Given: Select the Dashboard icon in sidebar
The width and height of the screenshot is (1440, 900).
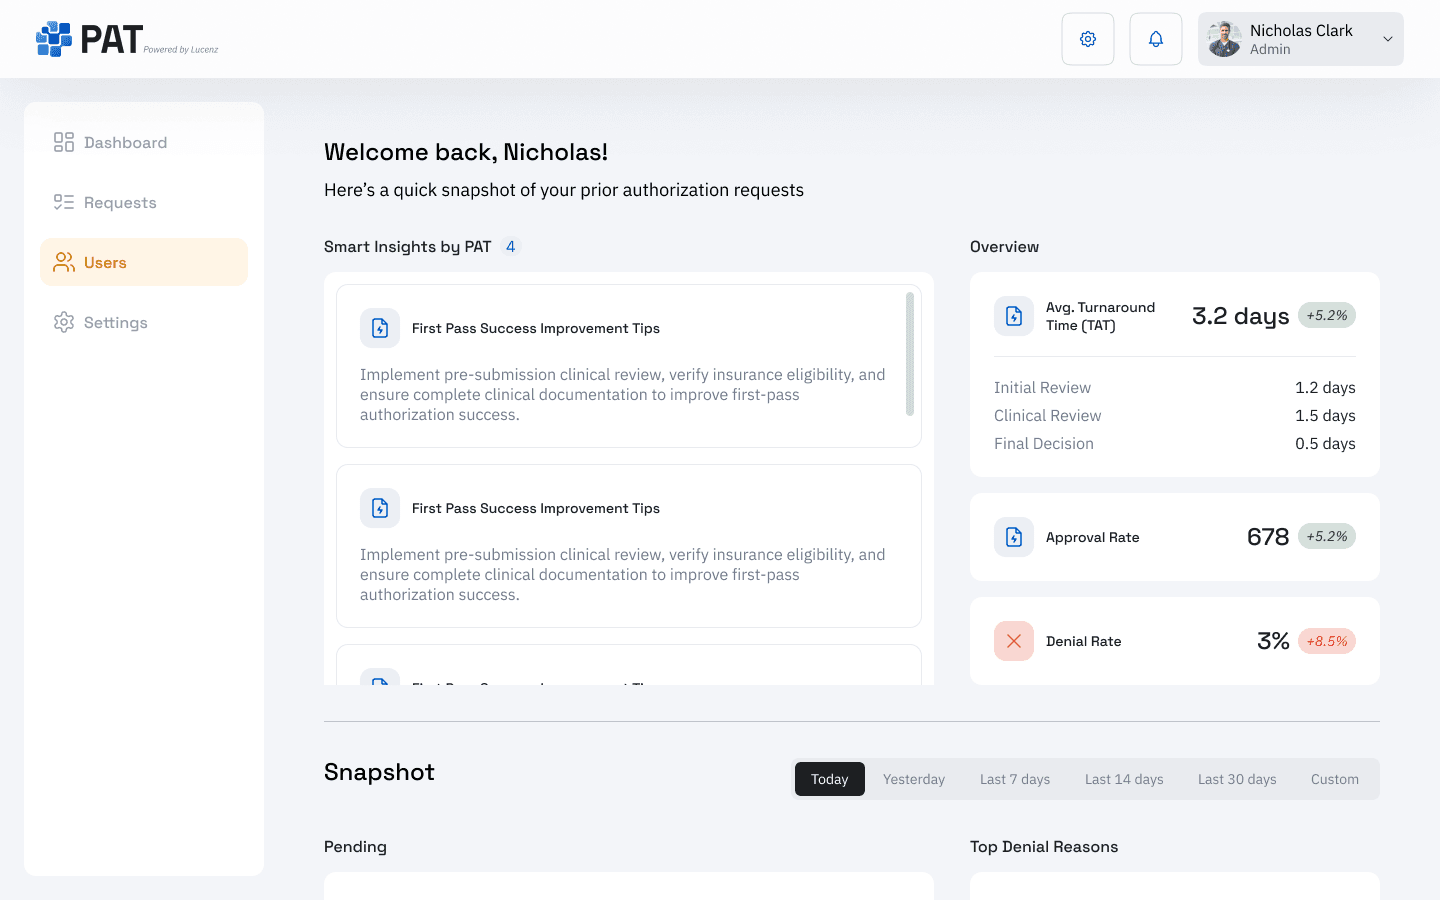Looking at the screenshot, I should point(63,142).
